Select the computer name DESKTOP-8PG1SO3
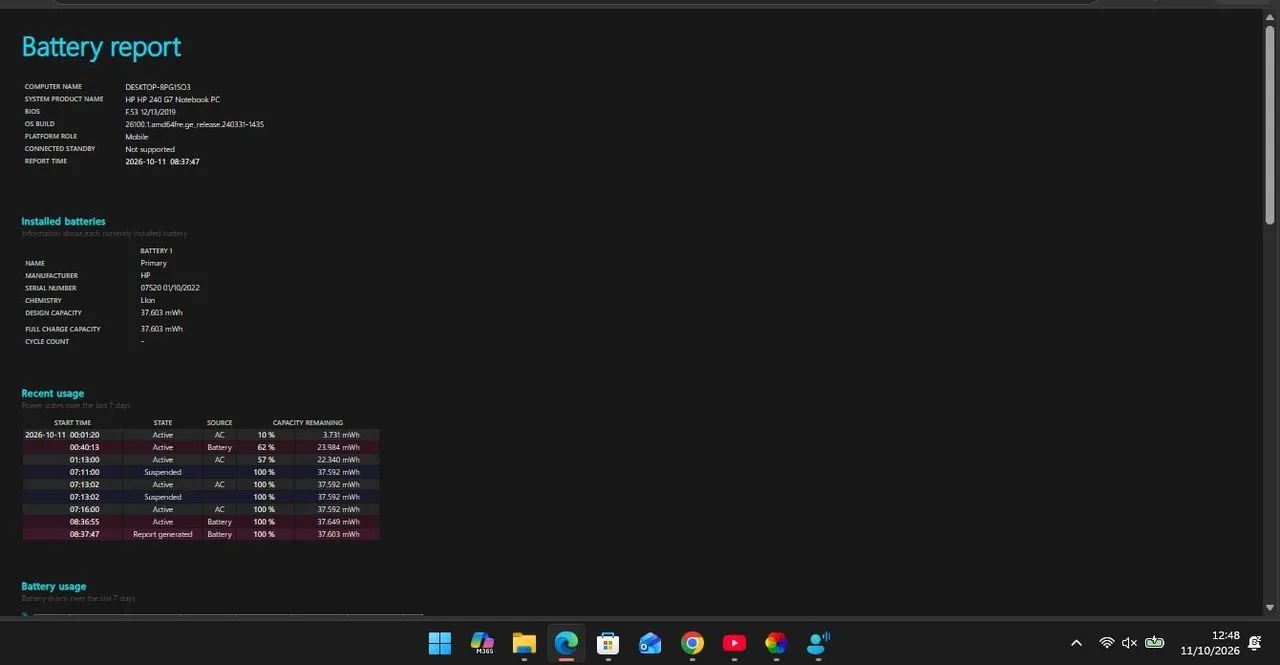 158,87
